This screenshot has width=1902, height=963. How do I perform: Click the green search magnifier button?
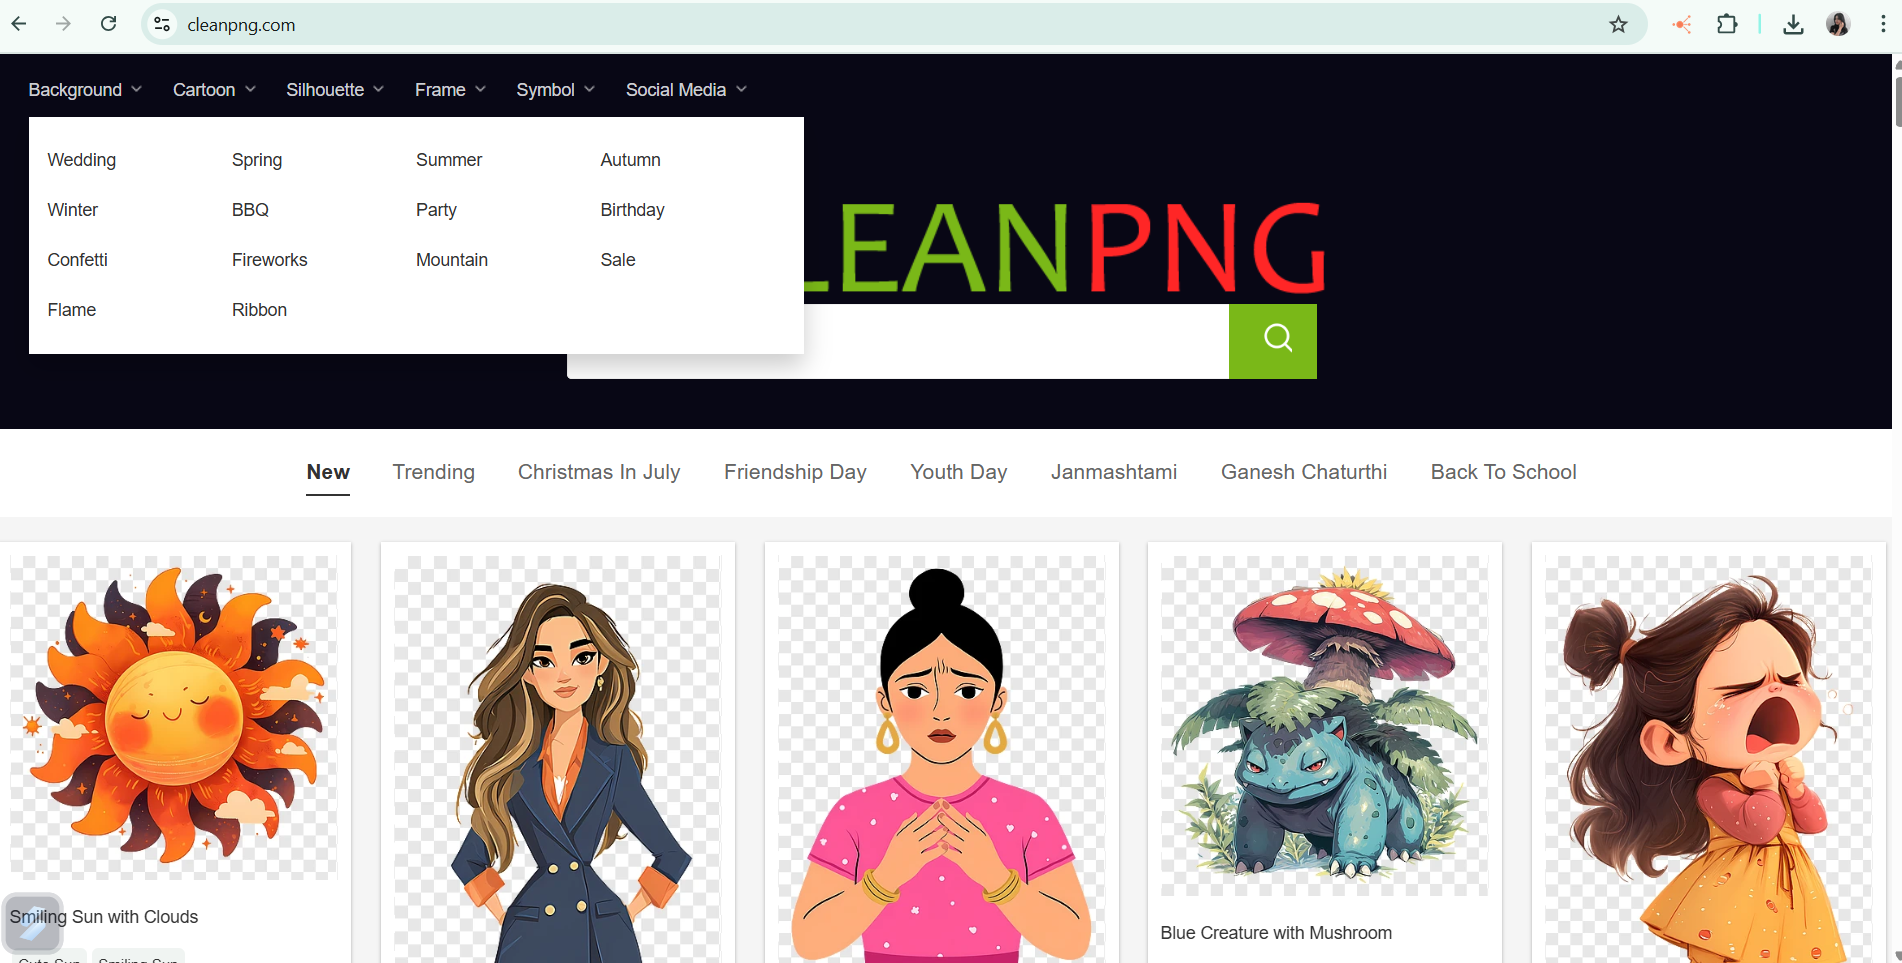[1272, 340]
